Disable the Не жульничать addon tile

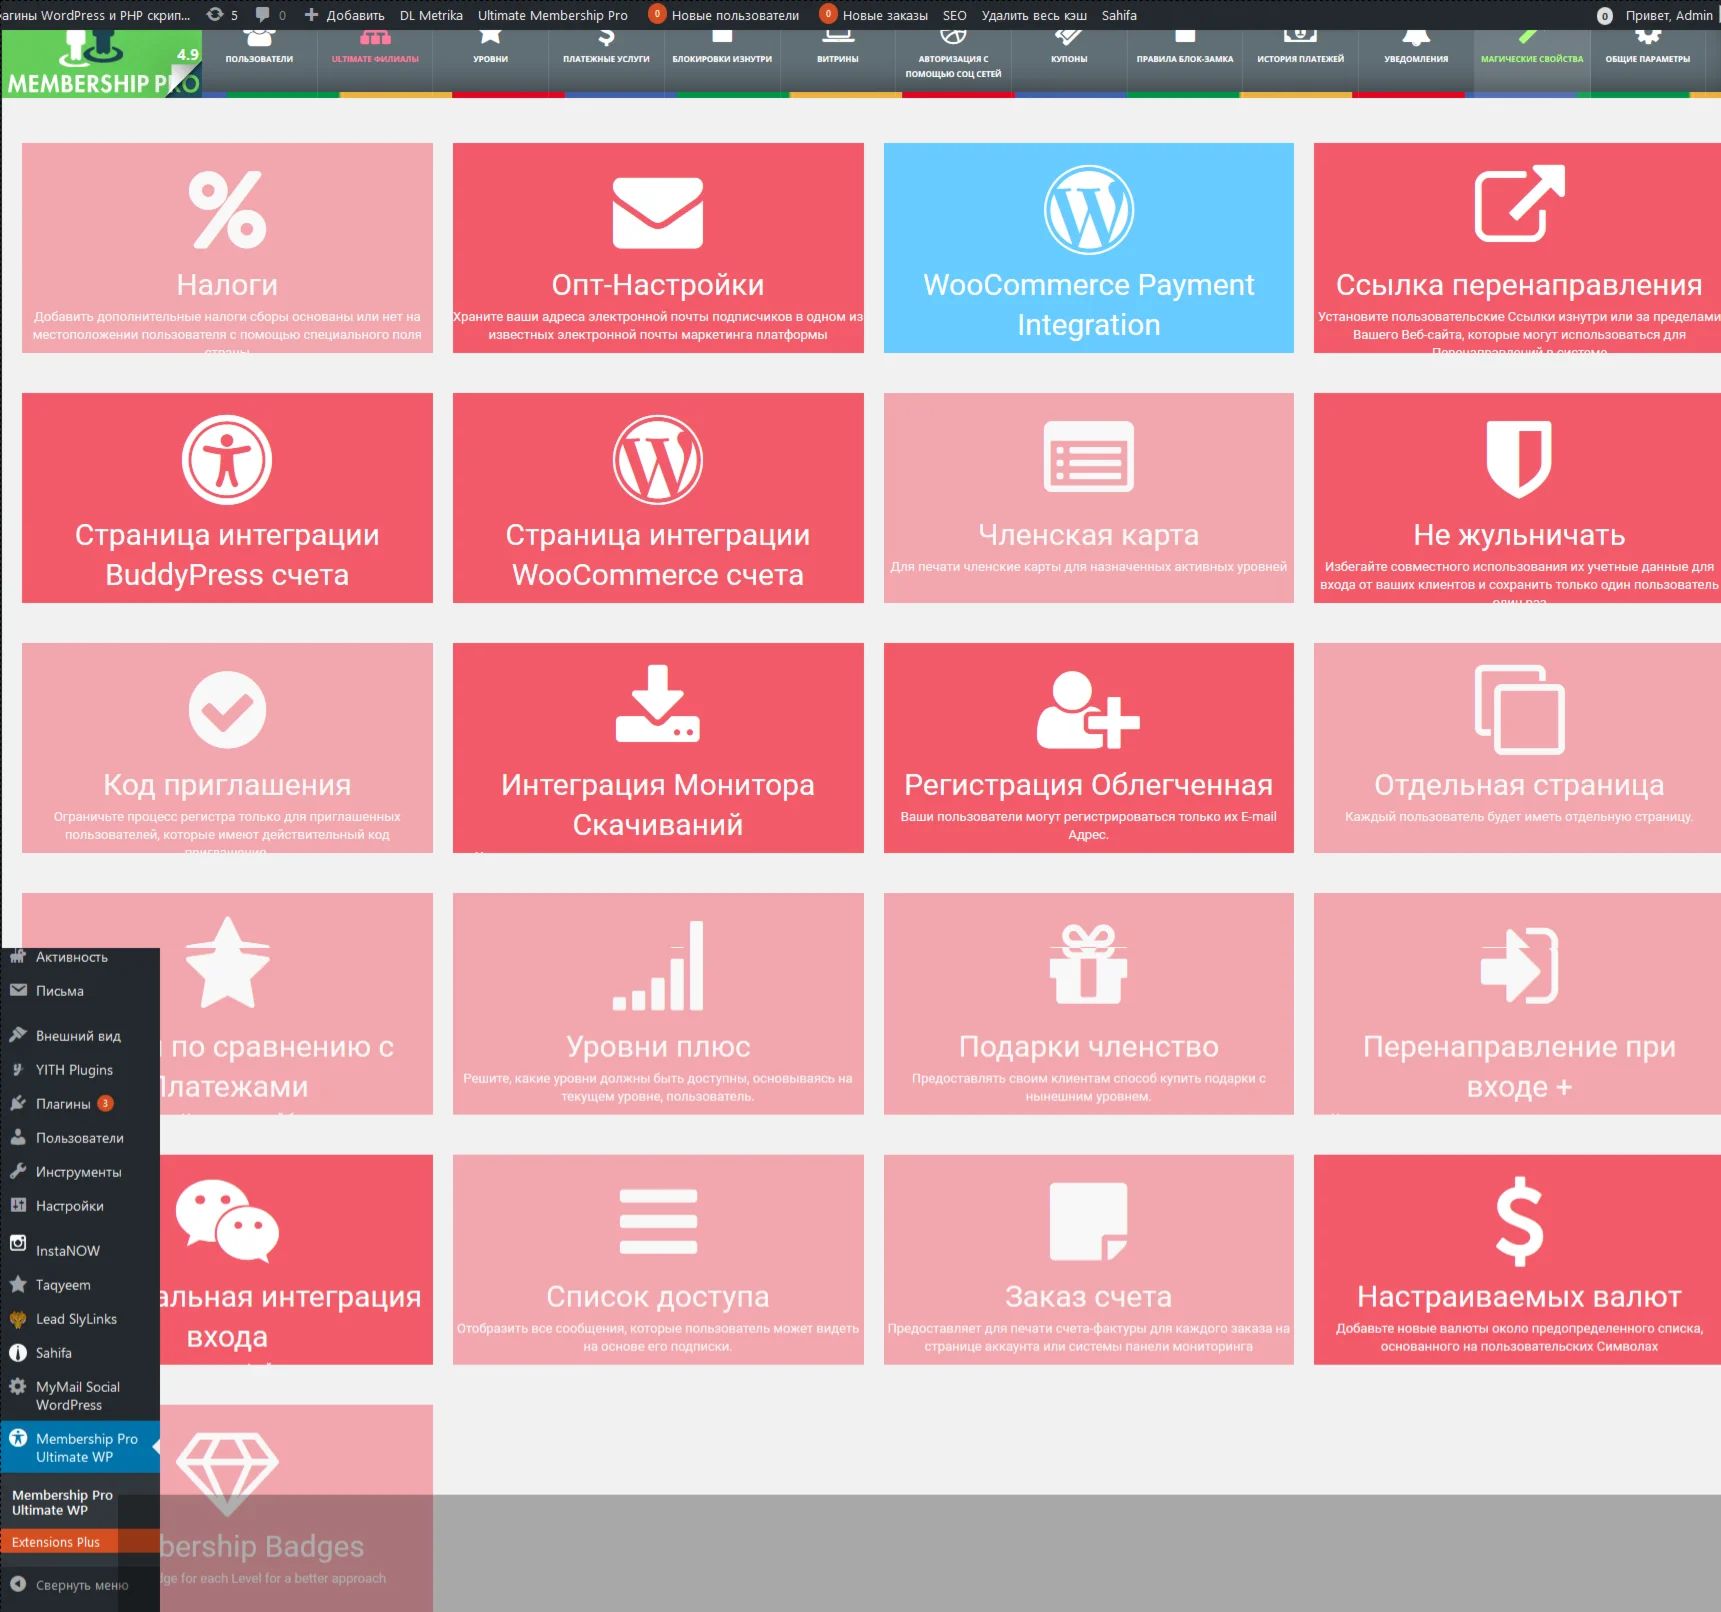(x=1516, y=498)
